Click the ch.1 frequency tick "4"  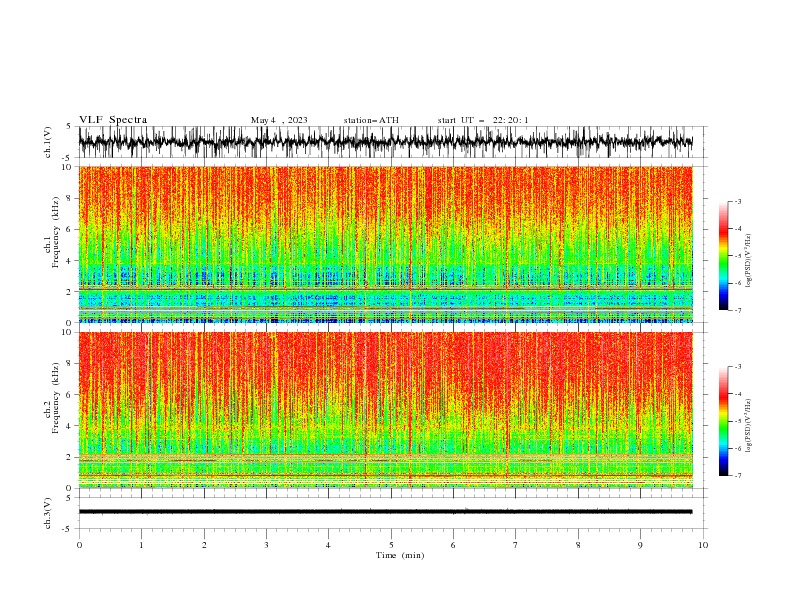(70, 261)
